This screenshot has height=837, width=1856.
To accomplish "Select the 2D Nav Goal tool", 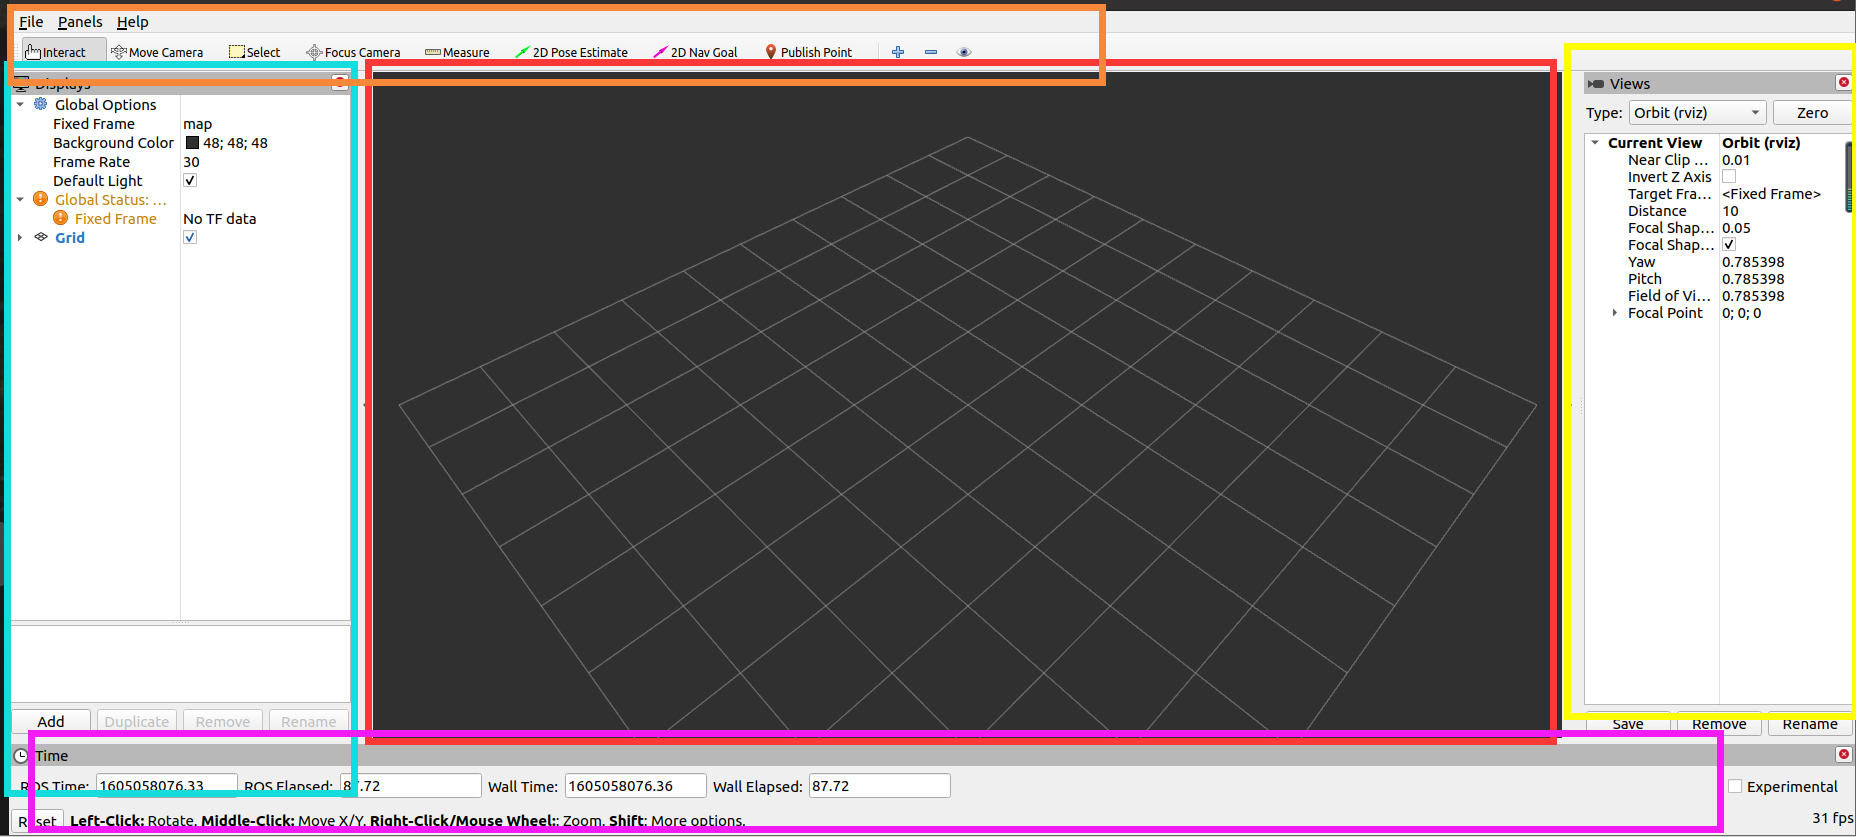I will [x=695, y=52].
